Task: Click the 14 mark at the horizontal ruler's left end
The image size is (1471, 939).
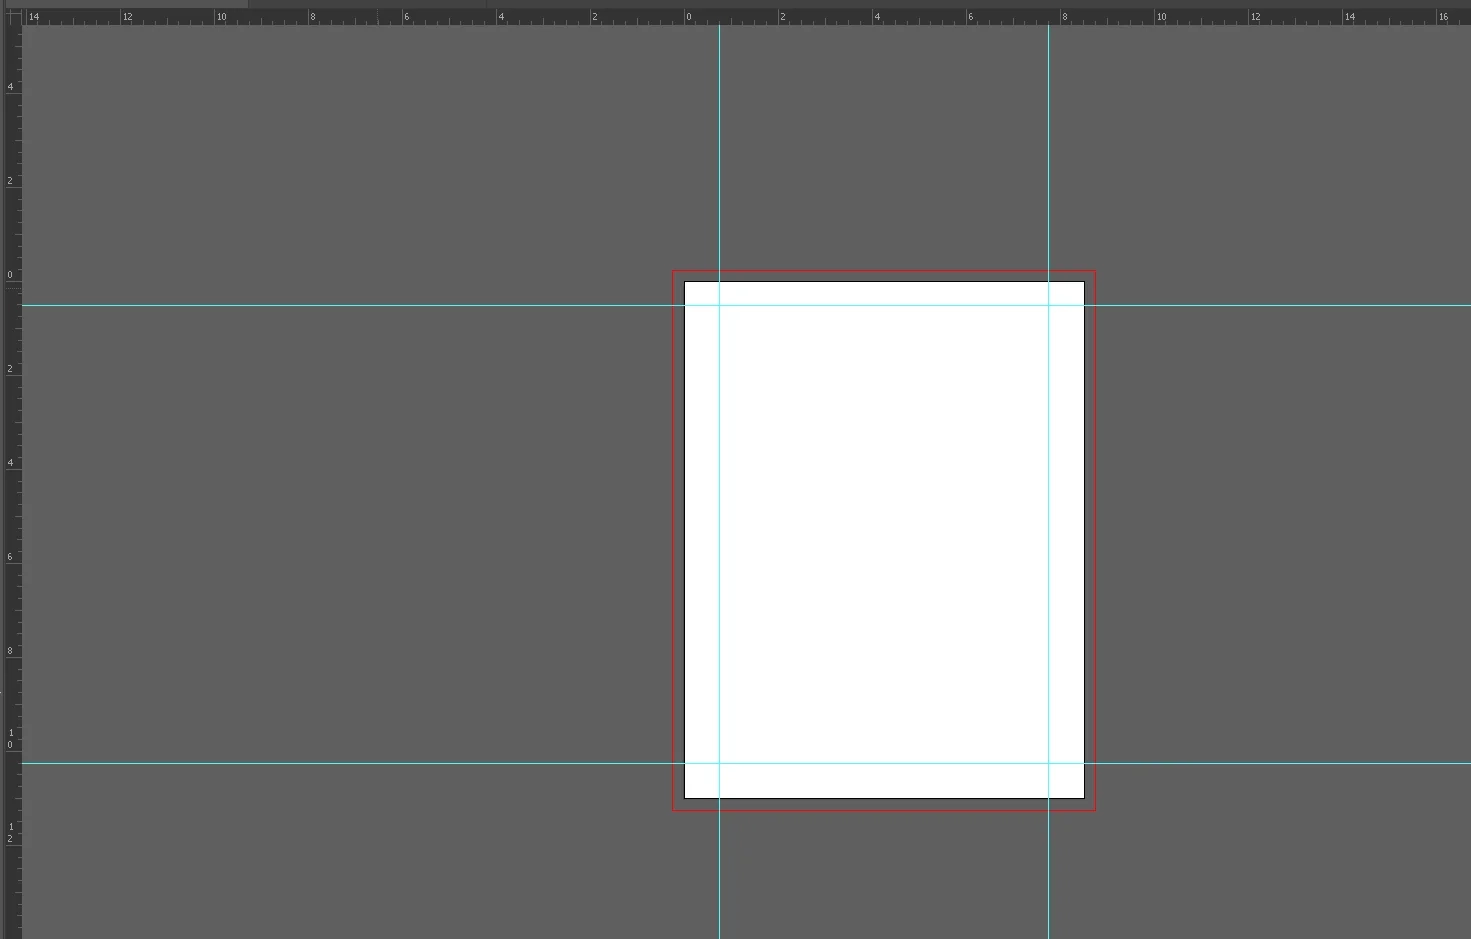Action: [x=33, y=17]
